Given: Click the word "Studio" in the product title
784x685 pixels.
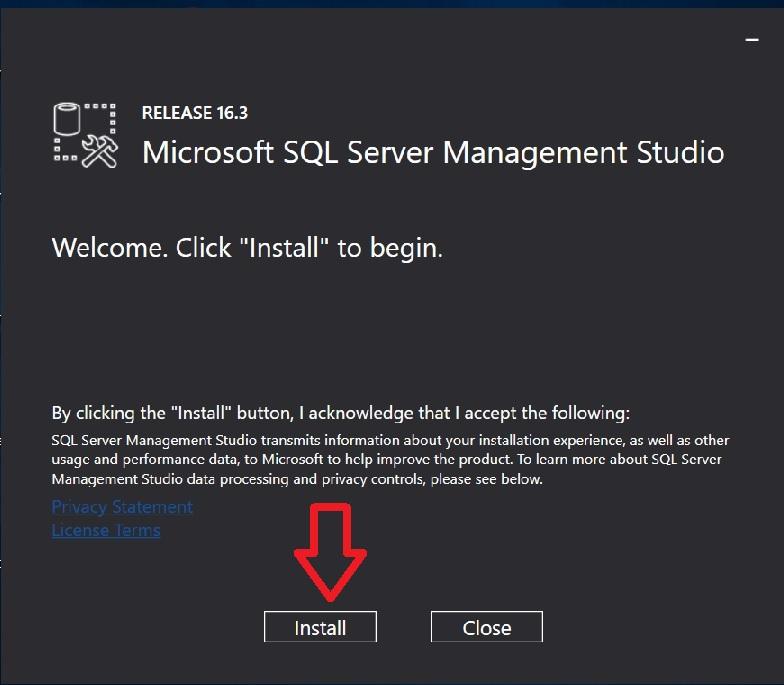Looking at the screenshot, I should [680, 153].
